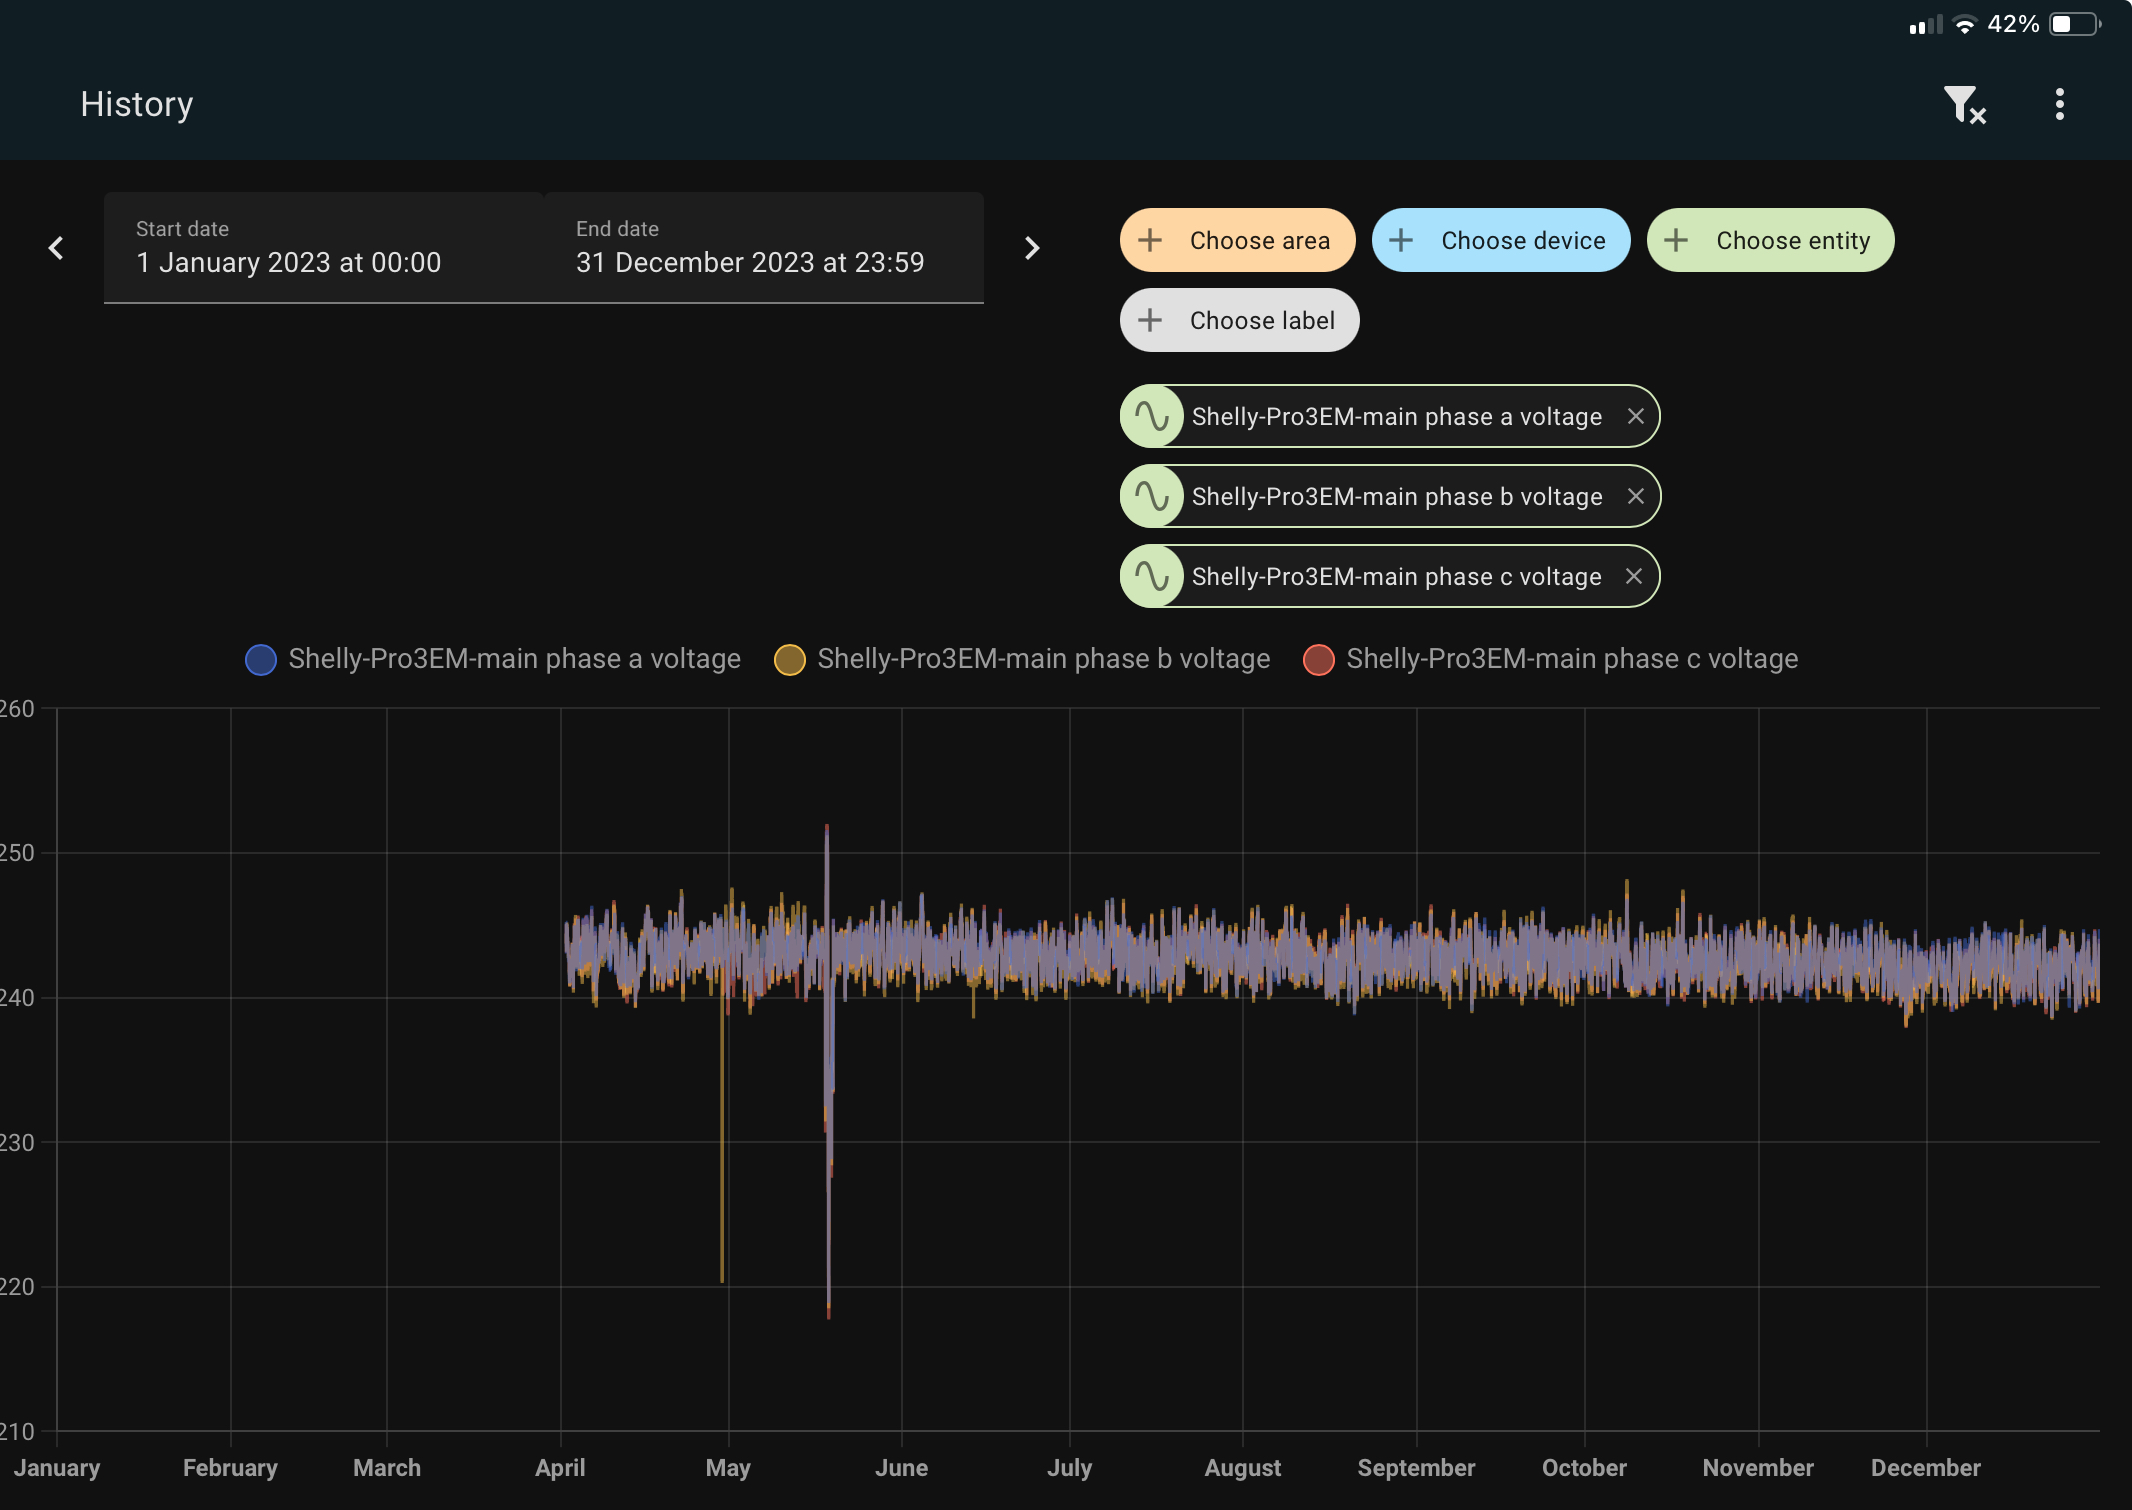Click the sine icon on phase a chip

pyautogui.click(x=1152, y=416)
